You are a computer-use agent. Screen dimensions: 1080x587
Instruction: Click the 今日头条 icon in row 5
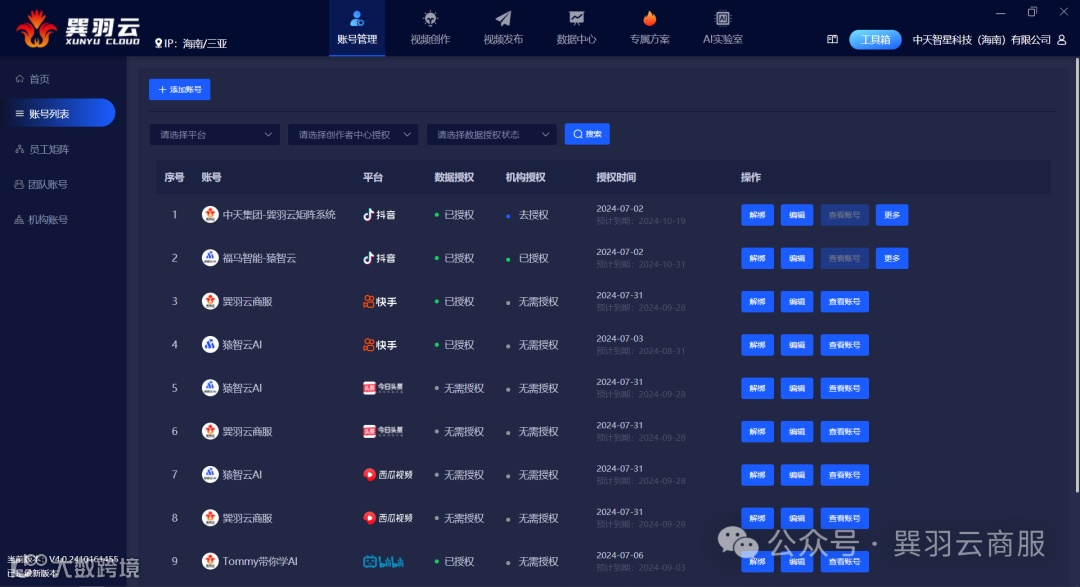[x=383, y=389]
